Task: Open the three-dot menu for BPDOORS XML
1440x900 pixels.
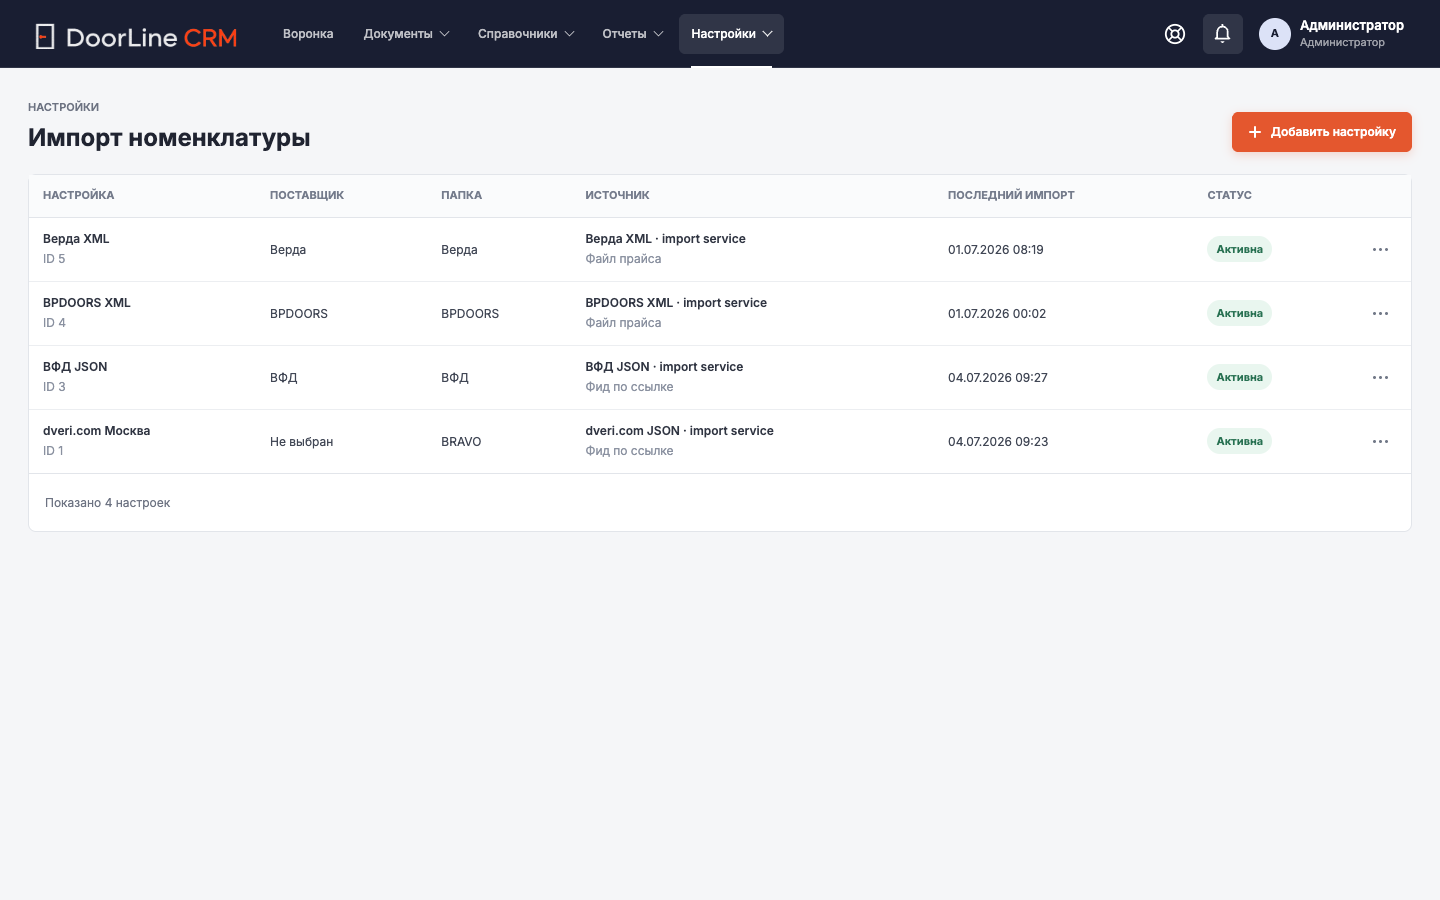Action: [x=1380, y=314]
